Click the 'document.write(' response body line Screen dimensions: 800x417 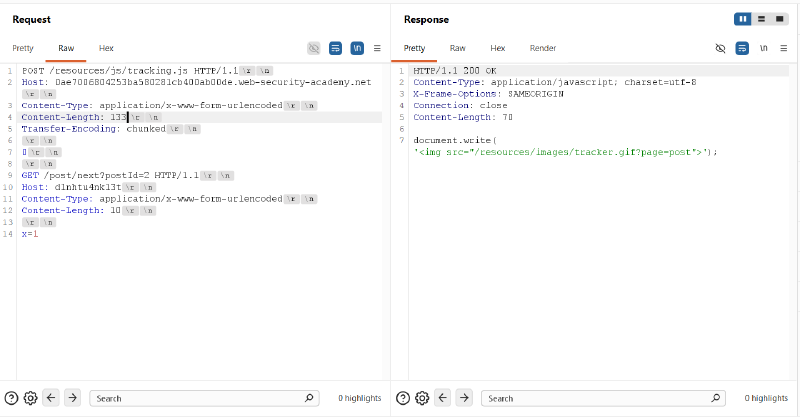[x=455, y=140]
